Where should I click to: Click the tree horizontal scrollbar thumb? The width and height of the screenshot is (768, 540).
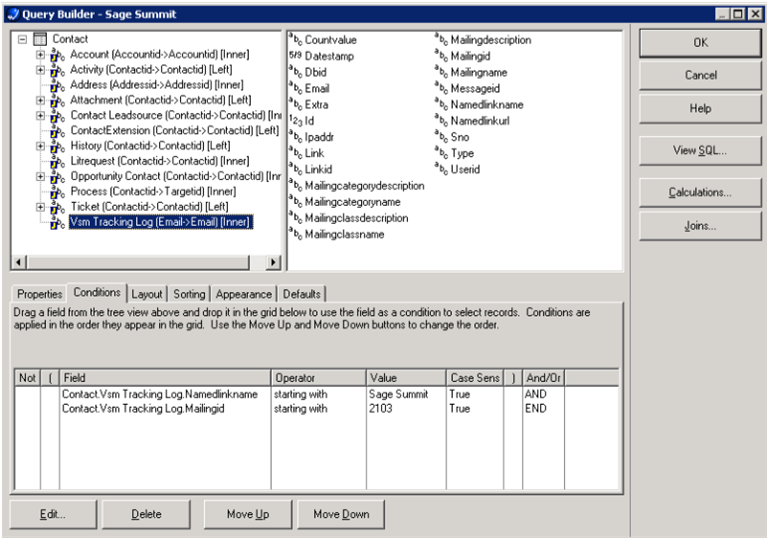(x=138, y=262)
